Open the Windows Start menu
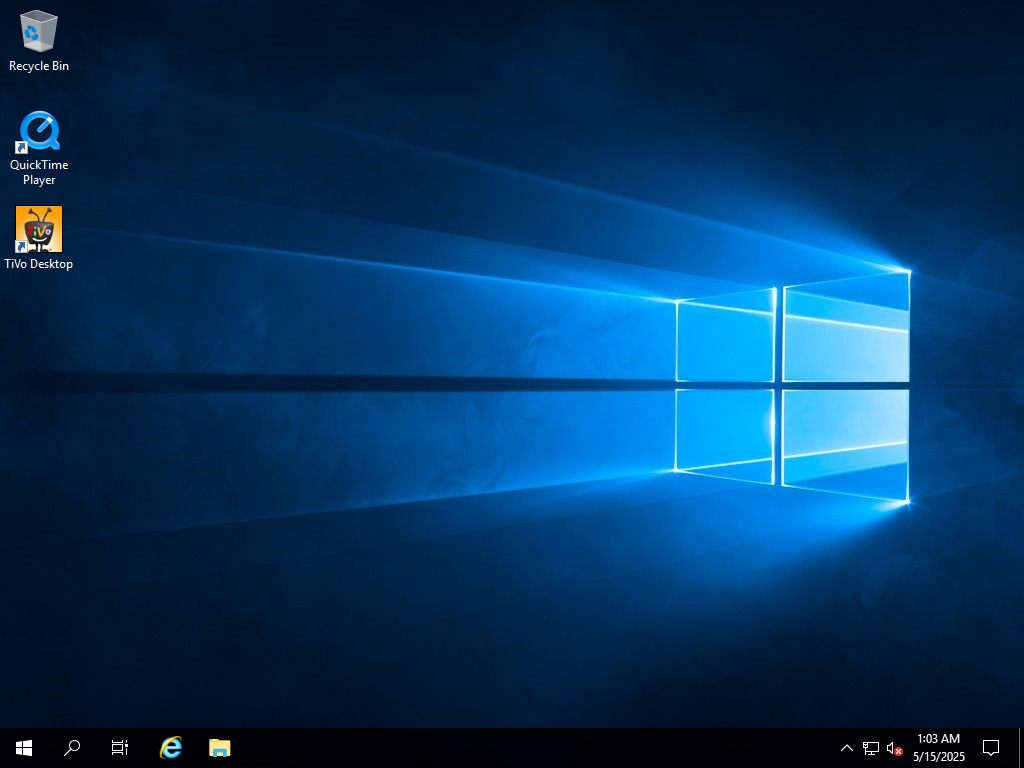 coord(24,748)
